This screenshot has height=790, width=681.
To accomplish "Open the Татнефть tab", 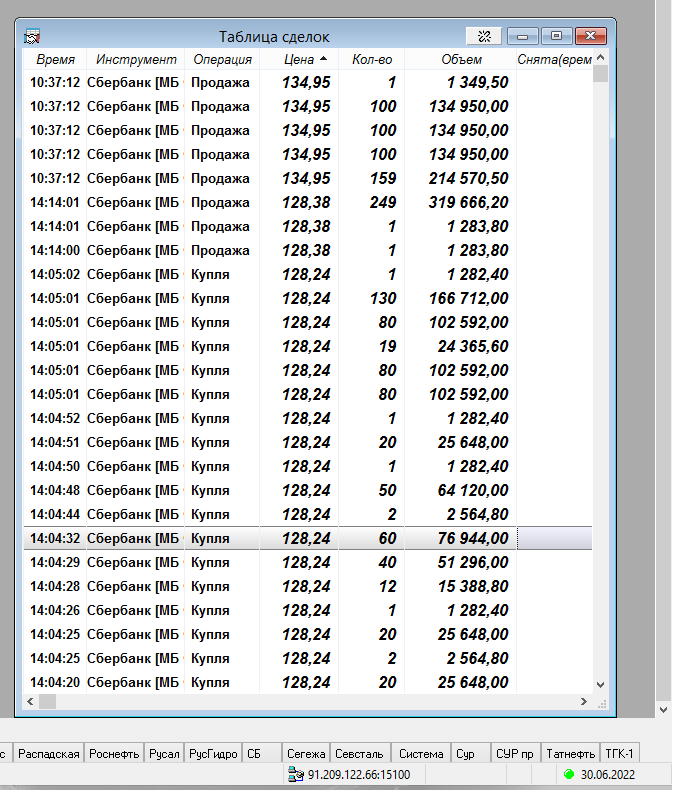I will 570,754.
